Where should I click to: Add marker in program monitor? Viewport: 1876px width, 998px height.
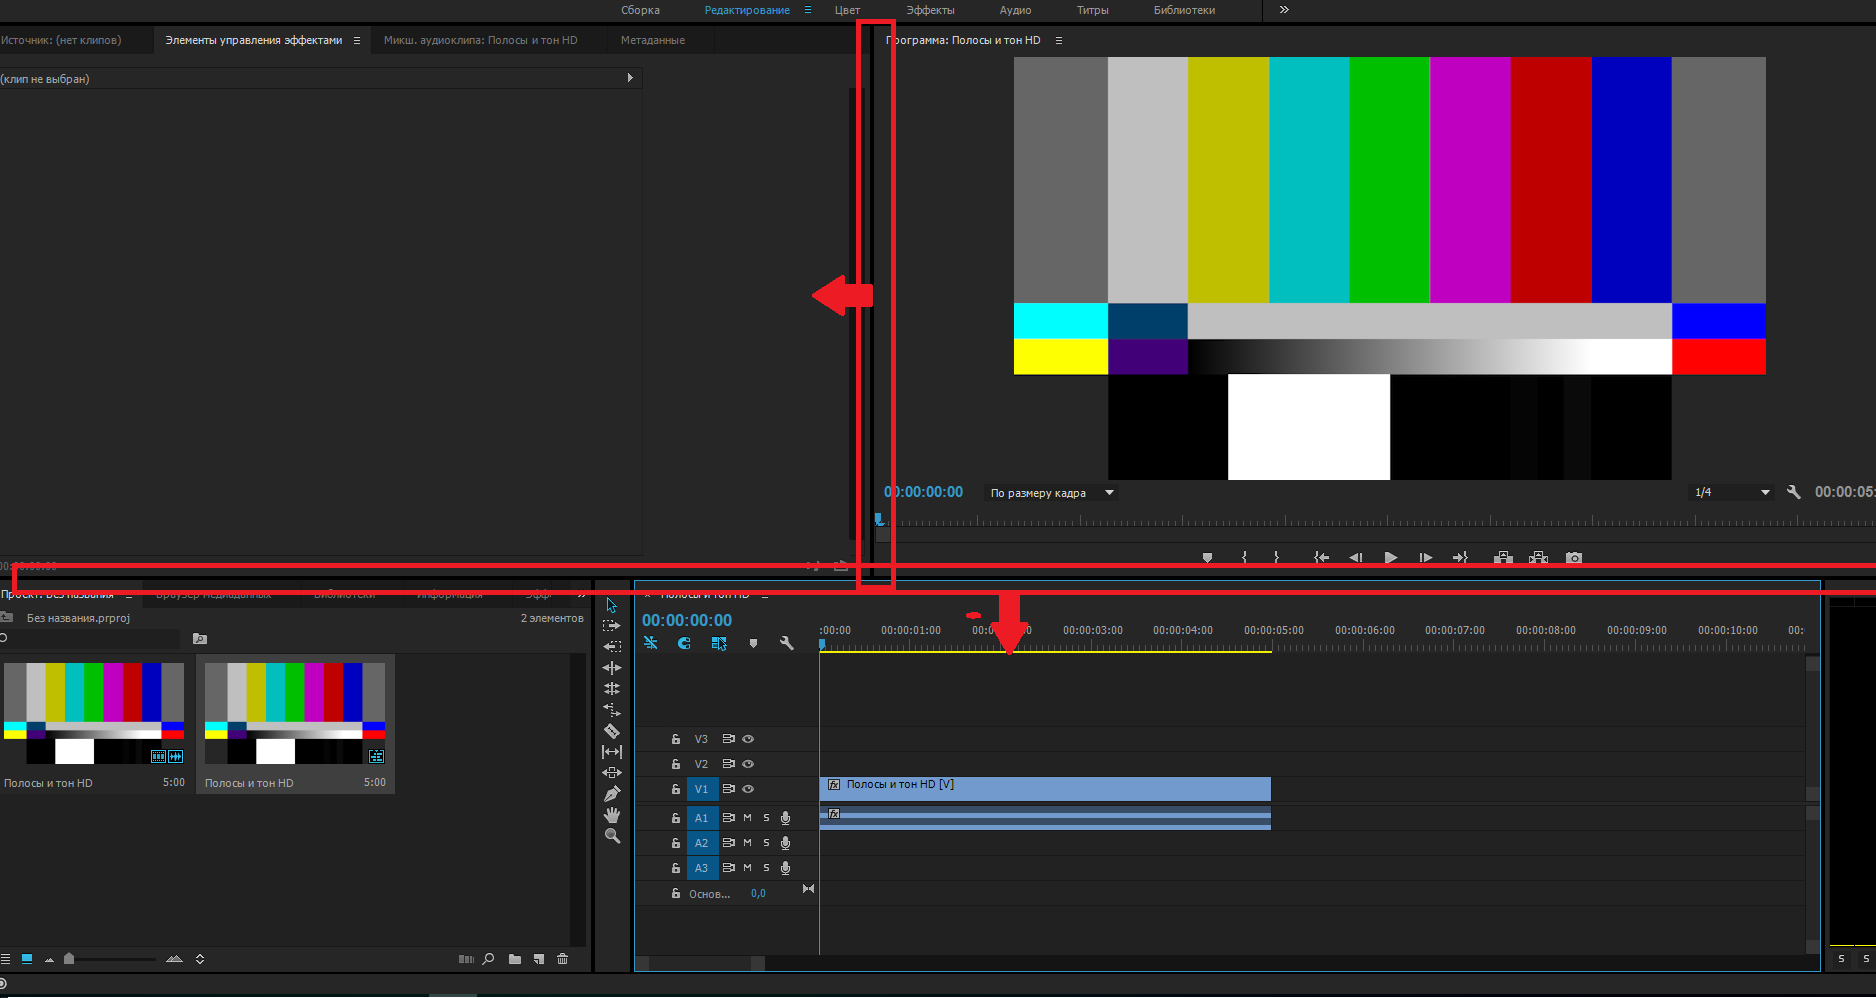tap(1207, 558)
